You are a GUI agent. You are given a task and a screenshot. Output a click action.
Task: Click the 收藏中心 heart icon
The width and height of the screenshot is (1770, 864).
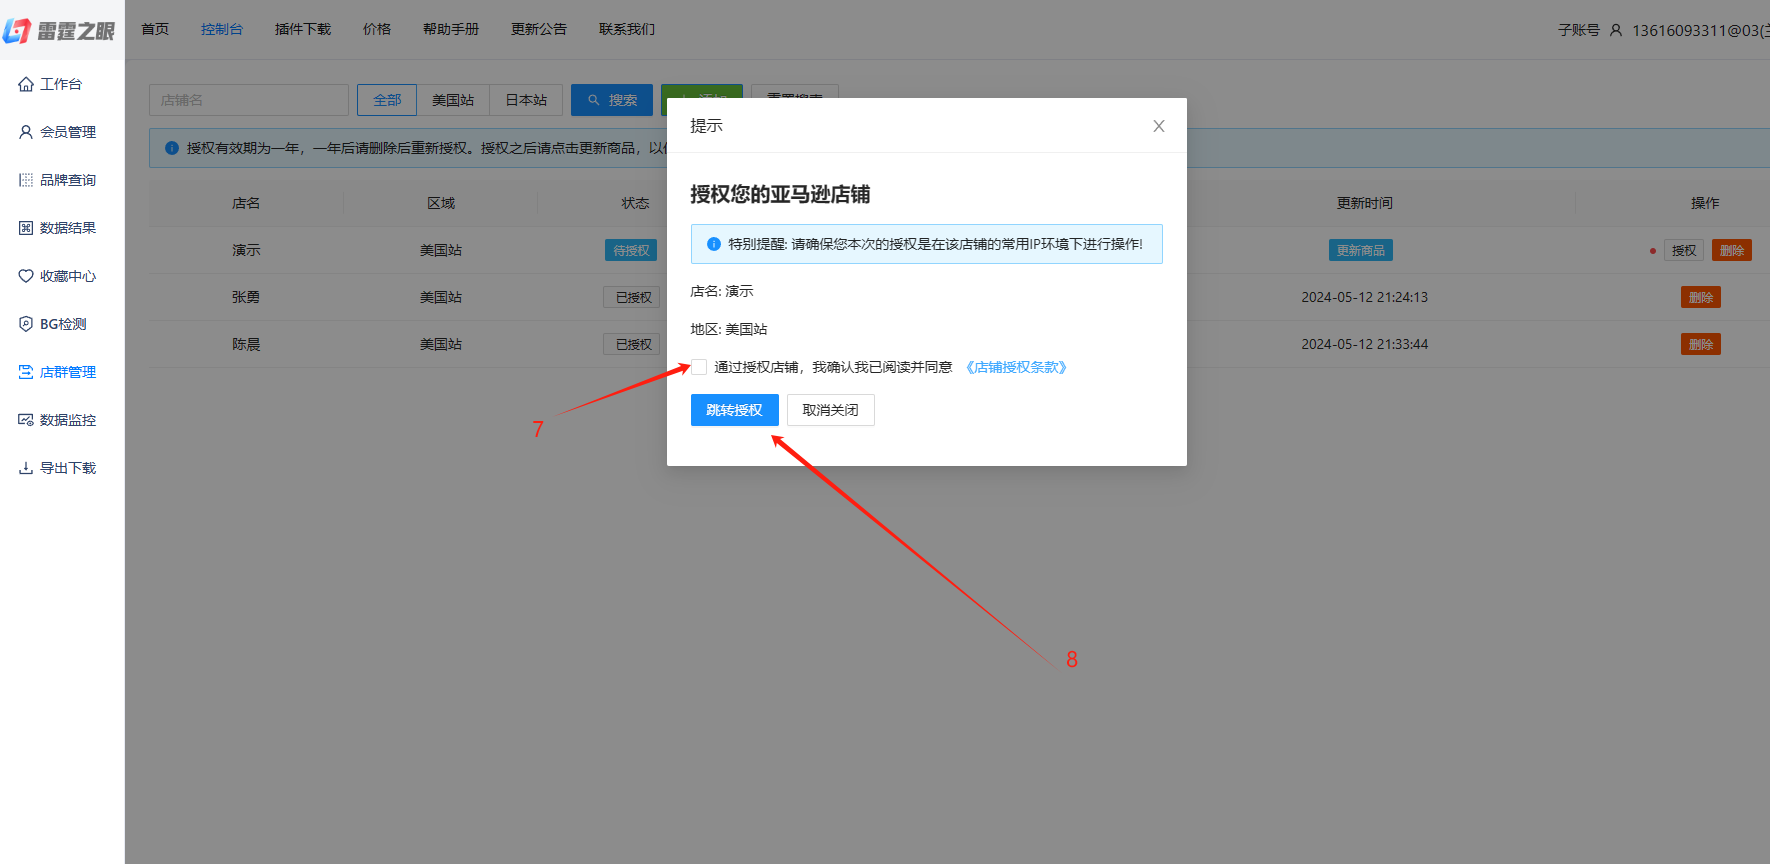tap(26, 276)
